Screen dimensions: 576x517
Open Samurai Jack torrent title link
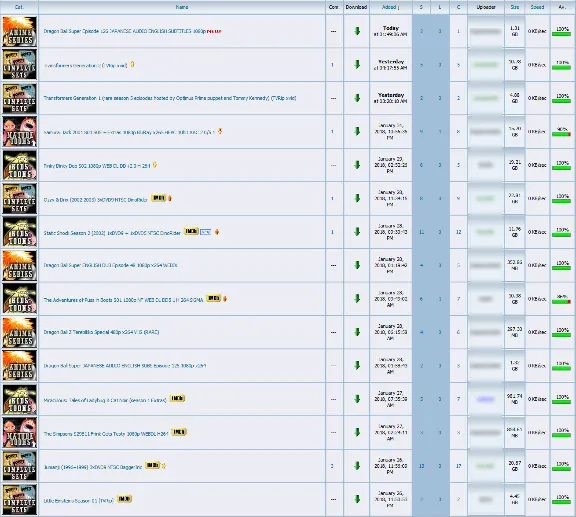[129, 132]
